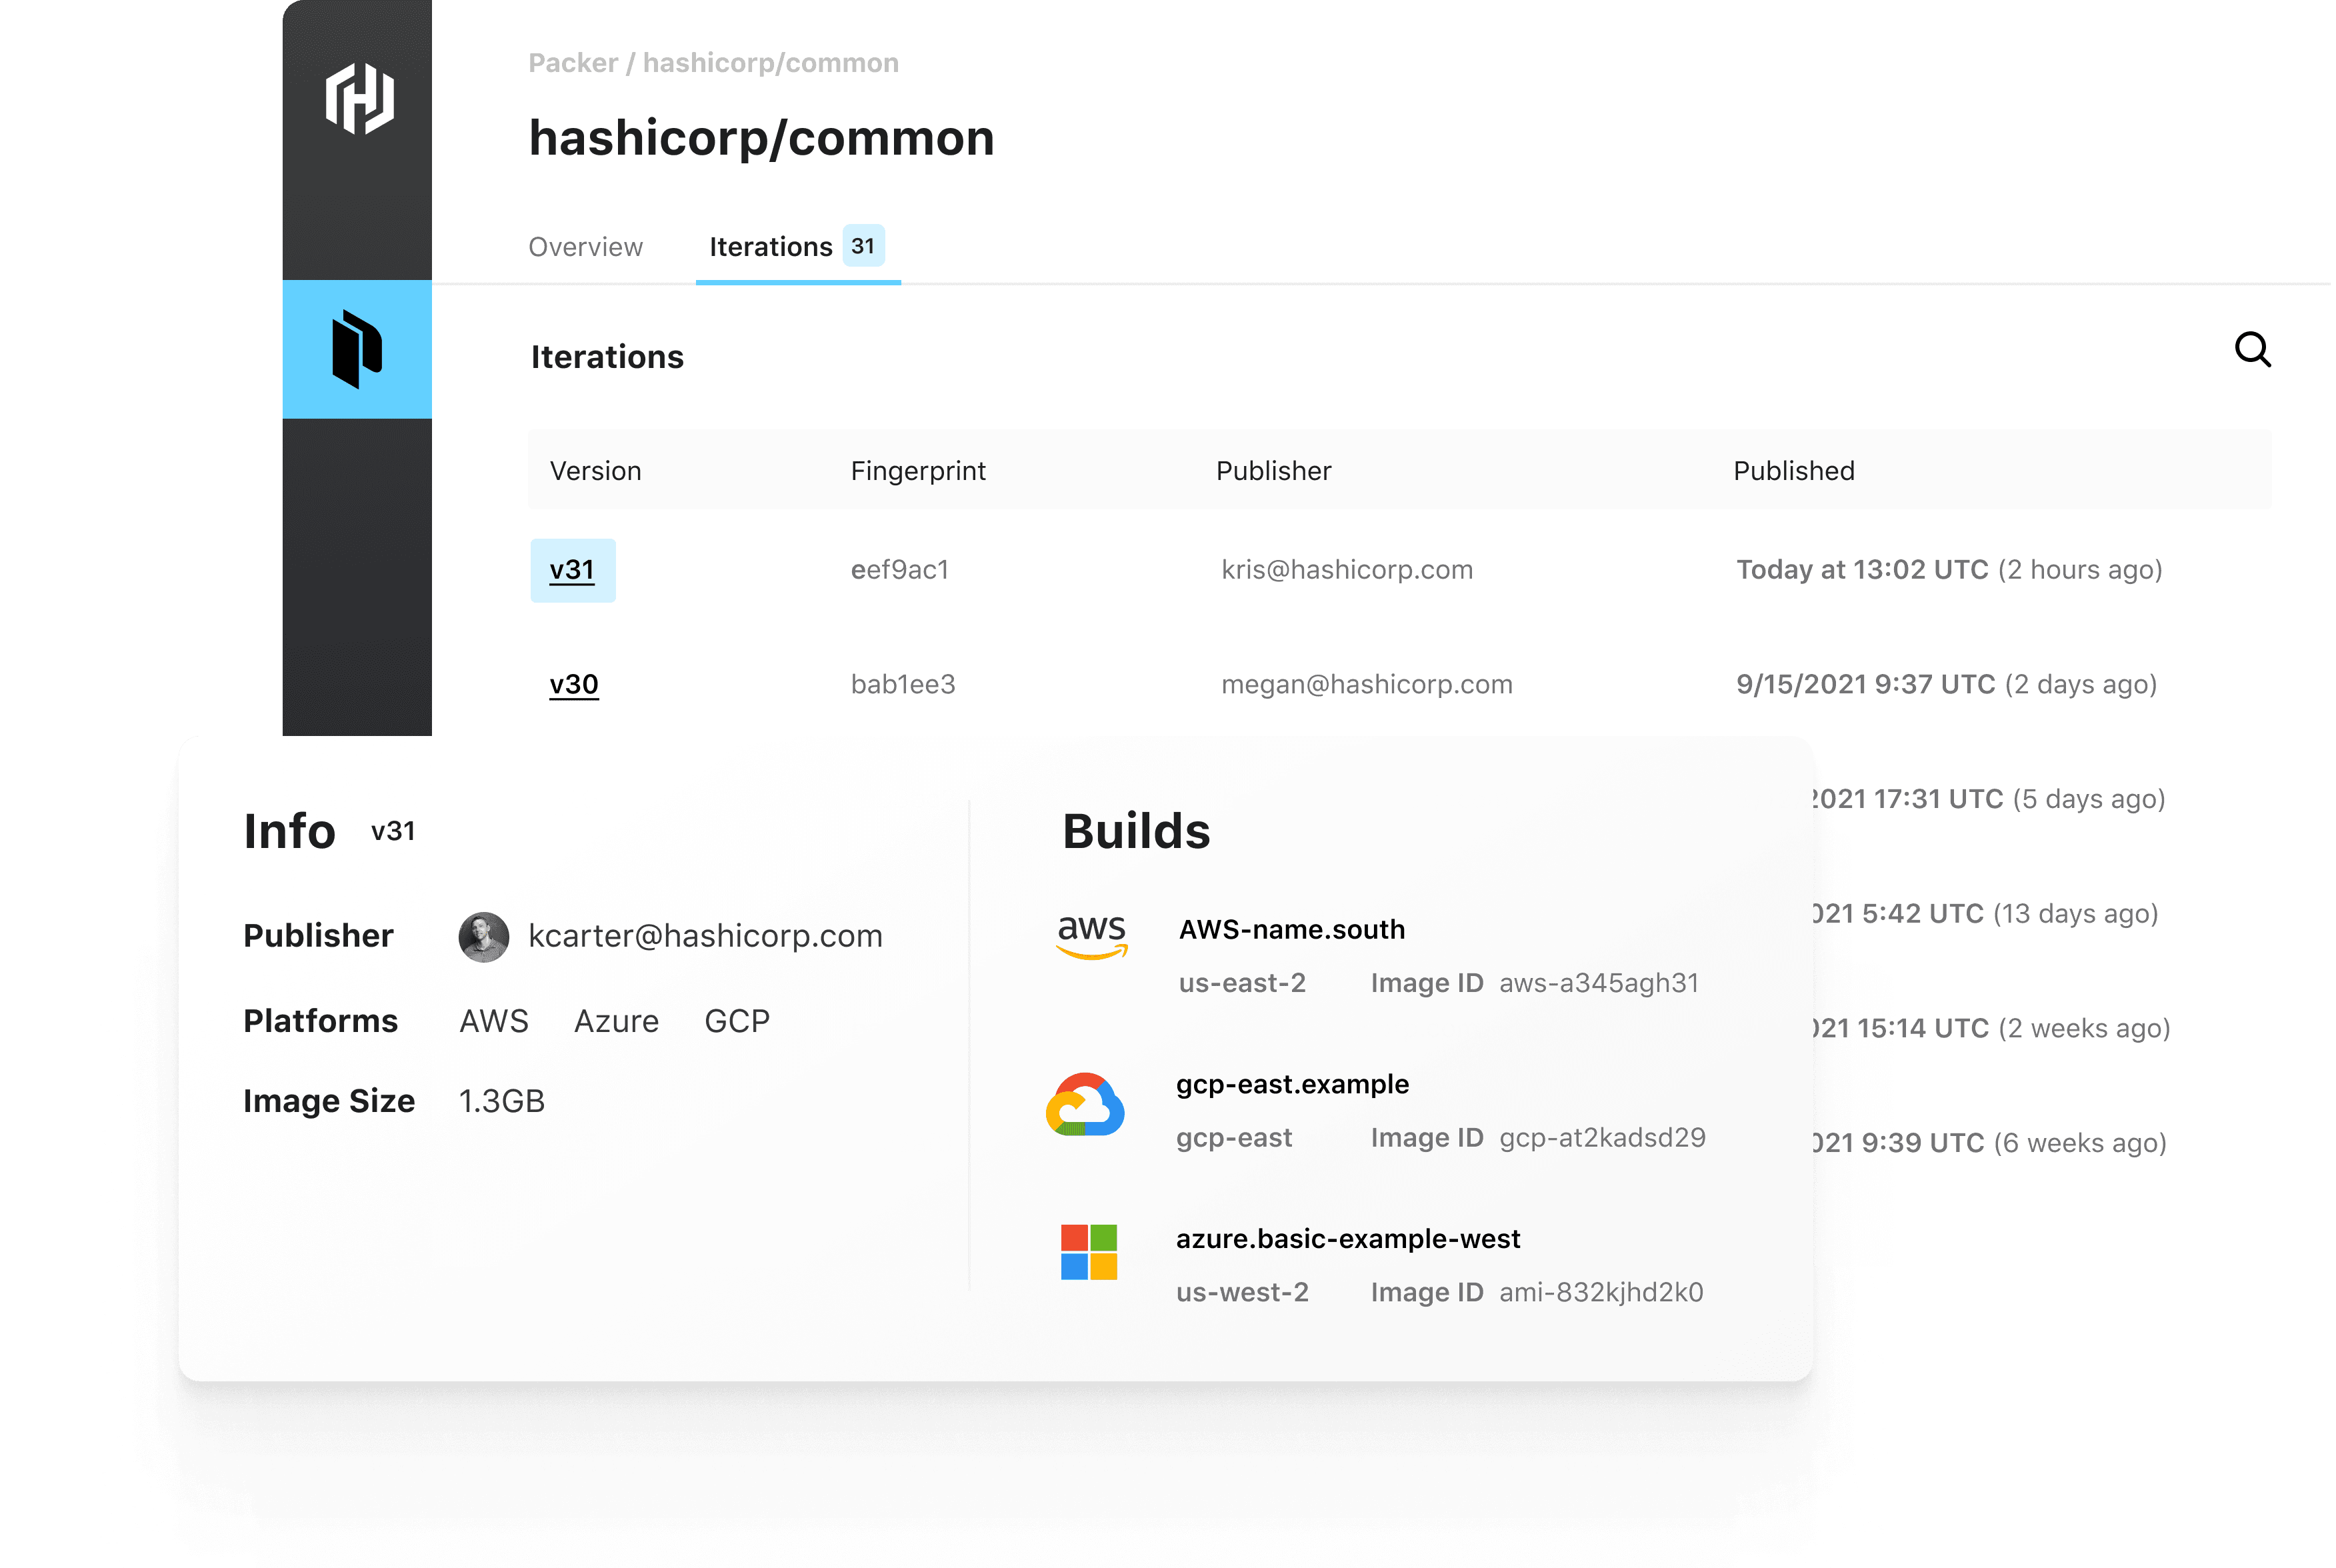This screenshot has height=1568, width=2336.
Task: Click the HashiCorp logo in sidebar
Action: click(359, 98)
